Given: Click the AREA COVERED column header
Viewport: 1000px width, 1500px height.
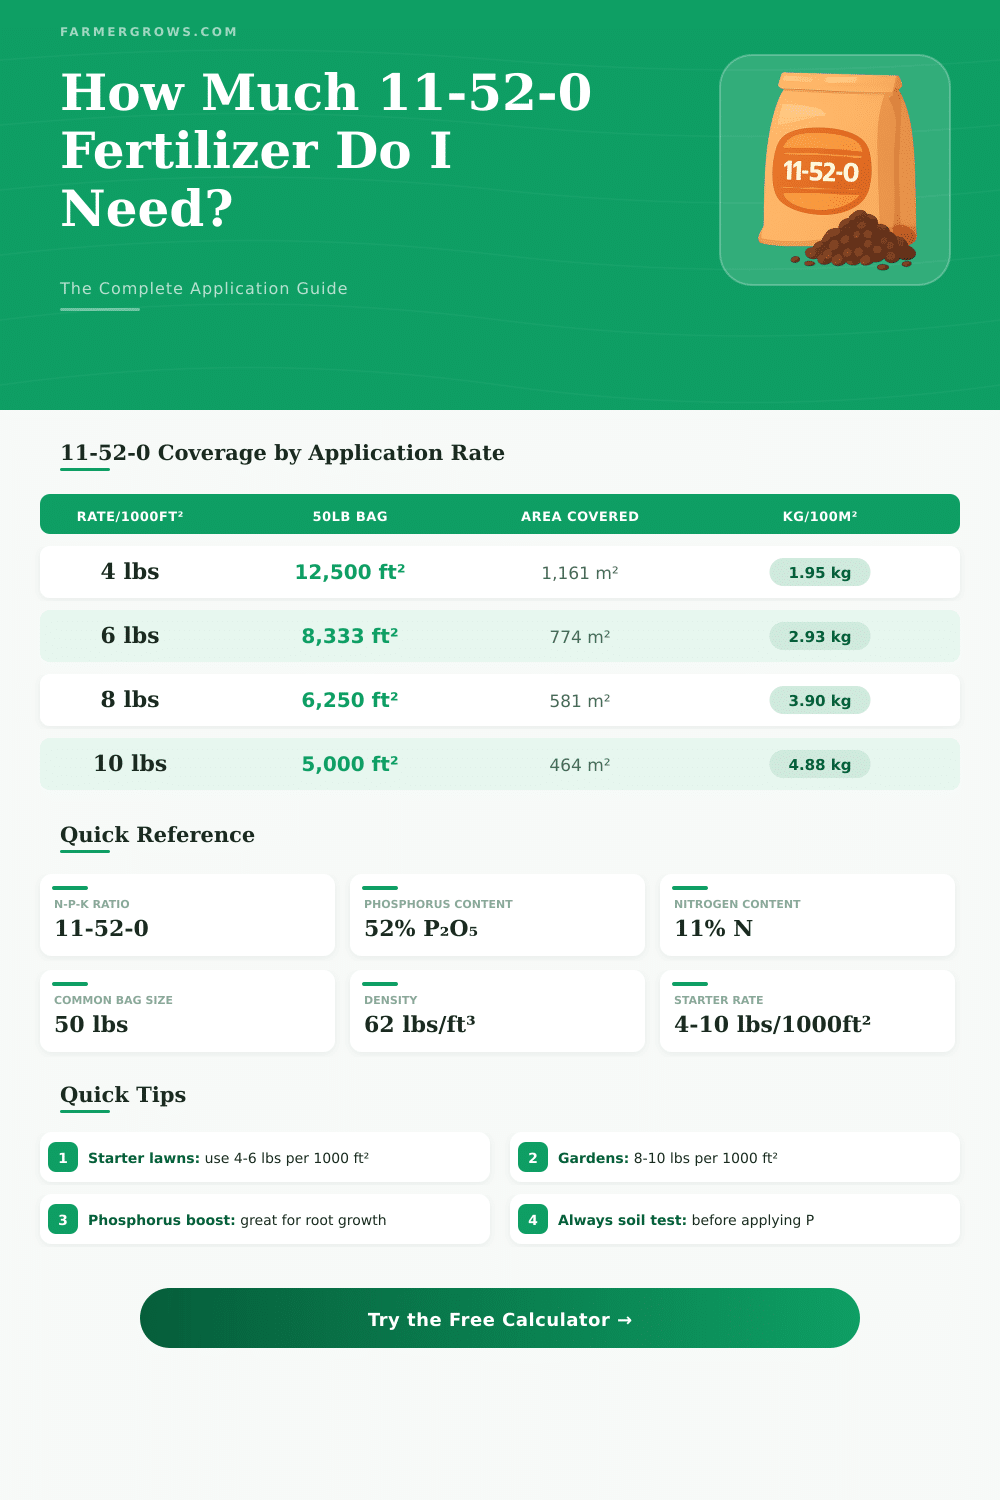Looking at the screenshot, I should (x=578, y=515).
